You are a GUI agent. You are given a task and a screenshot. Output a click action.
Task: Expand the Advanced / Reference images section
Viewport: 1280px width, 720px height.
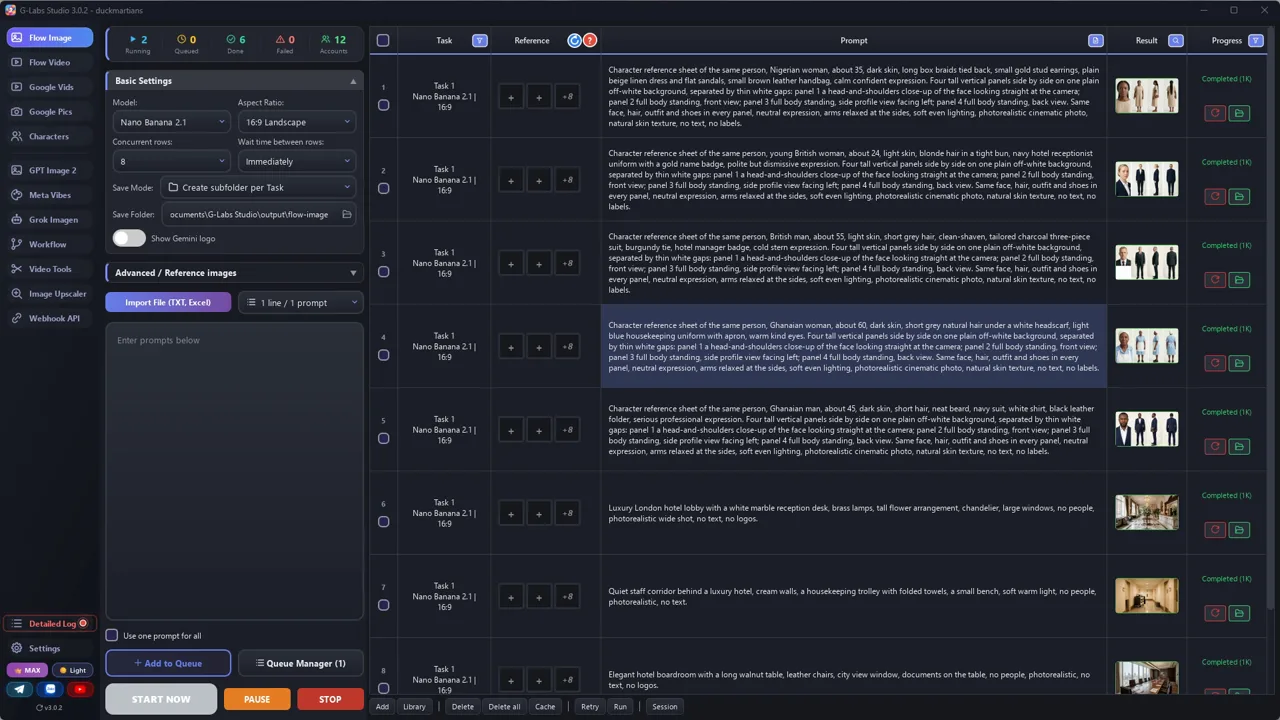tap(234, 272)
